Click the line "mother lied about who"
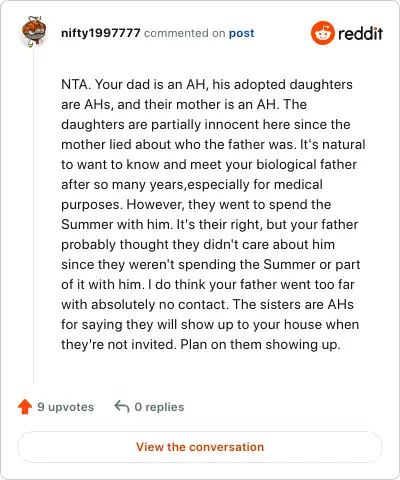 tap(213, 144)
